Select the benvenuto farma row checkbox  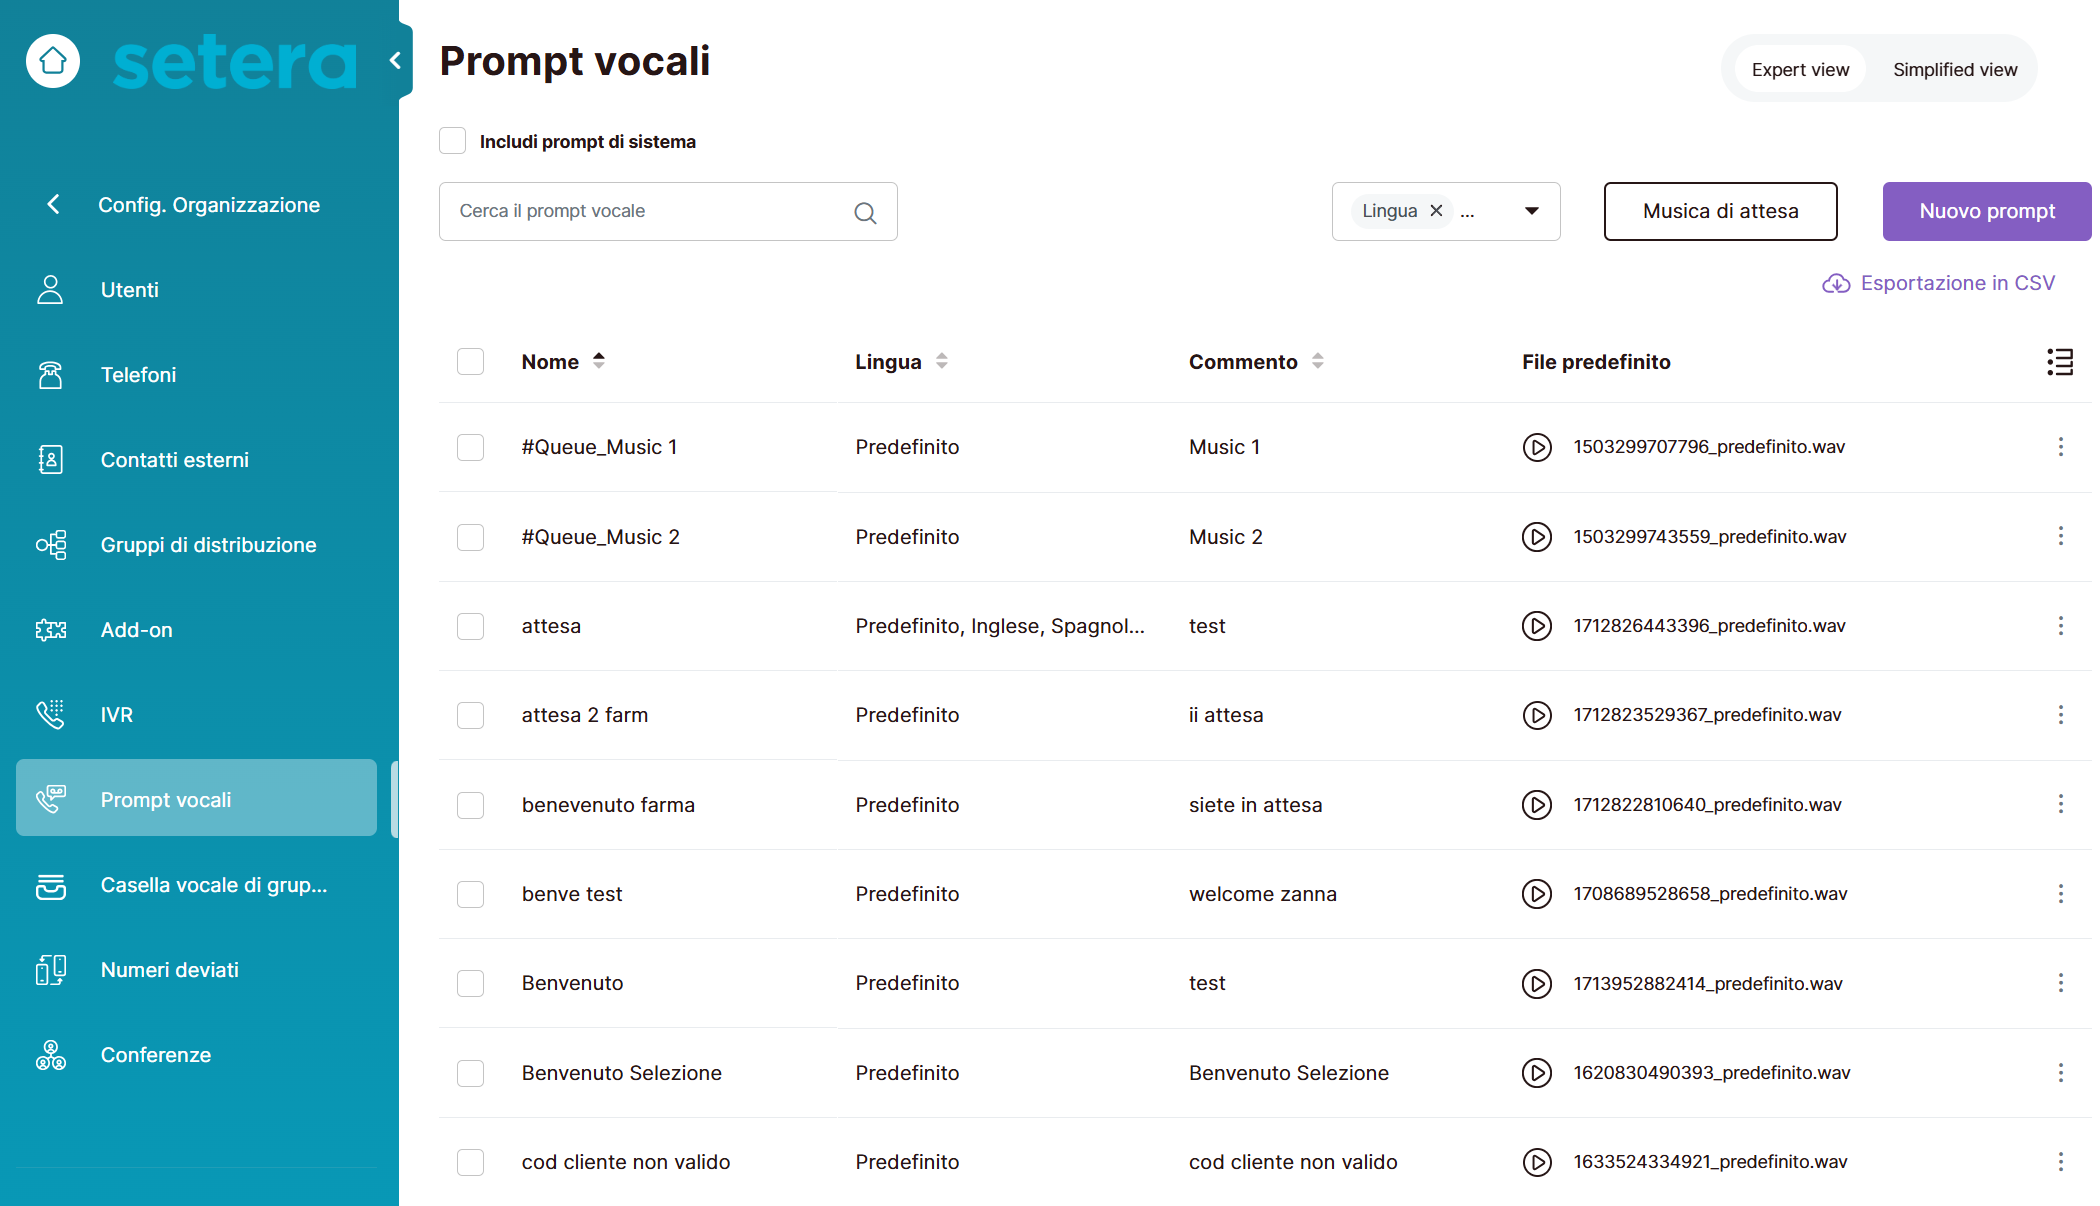coord(470,805)
